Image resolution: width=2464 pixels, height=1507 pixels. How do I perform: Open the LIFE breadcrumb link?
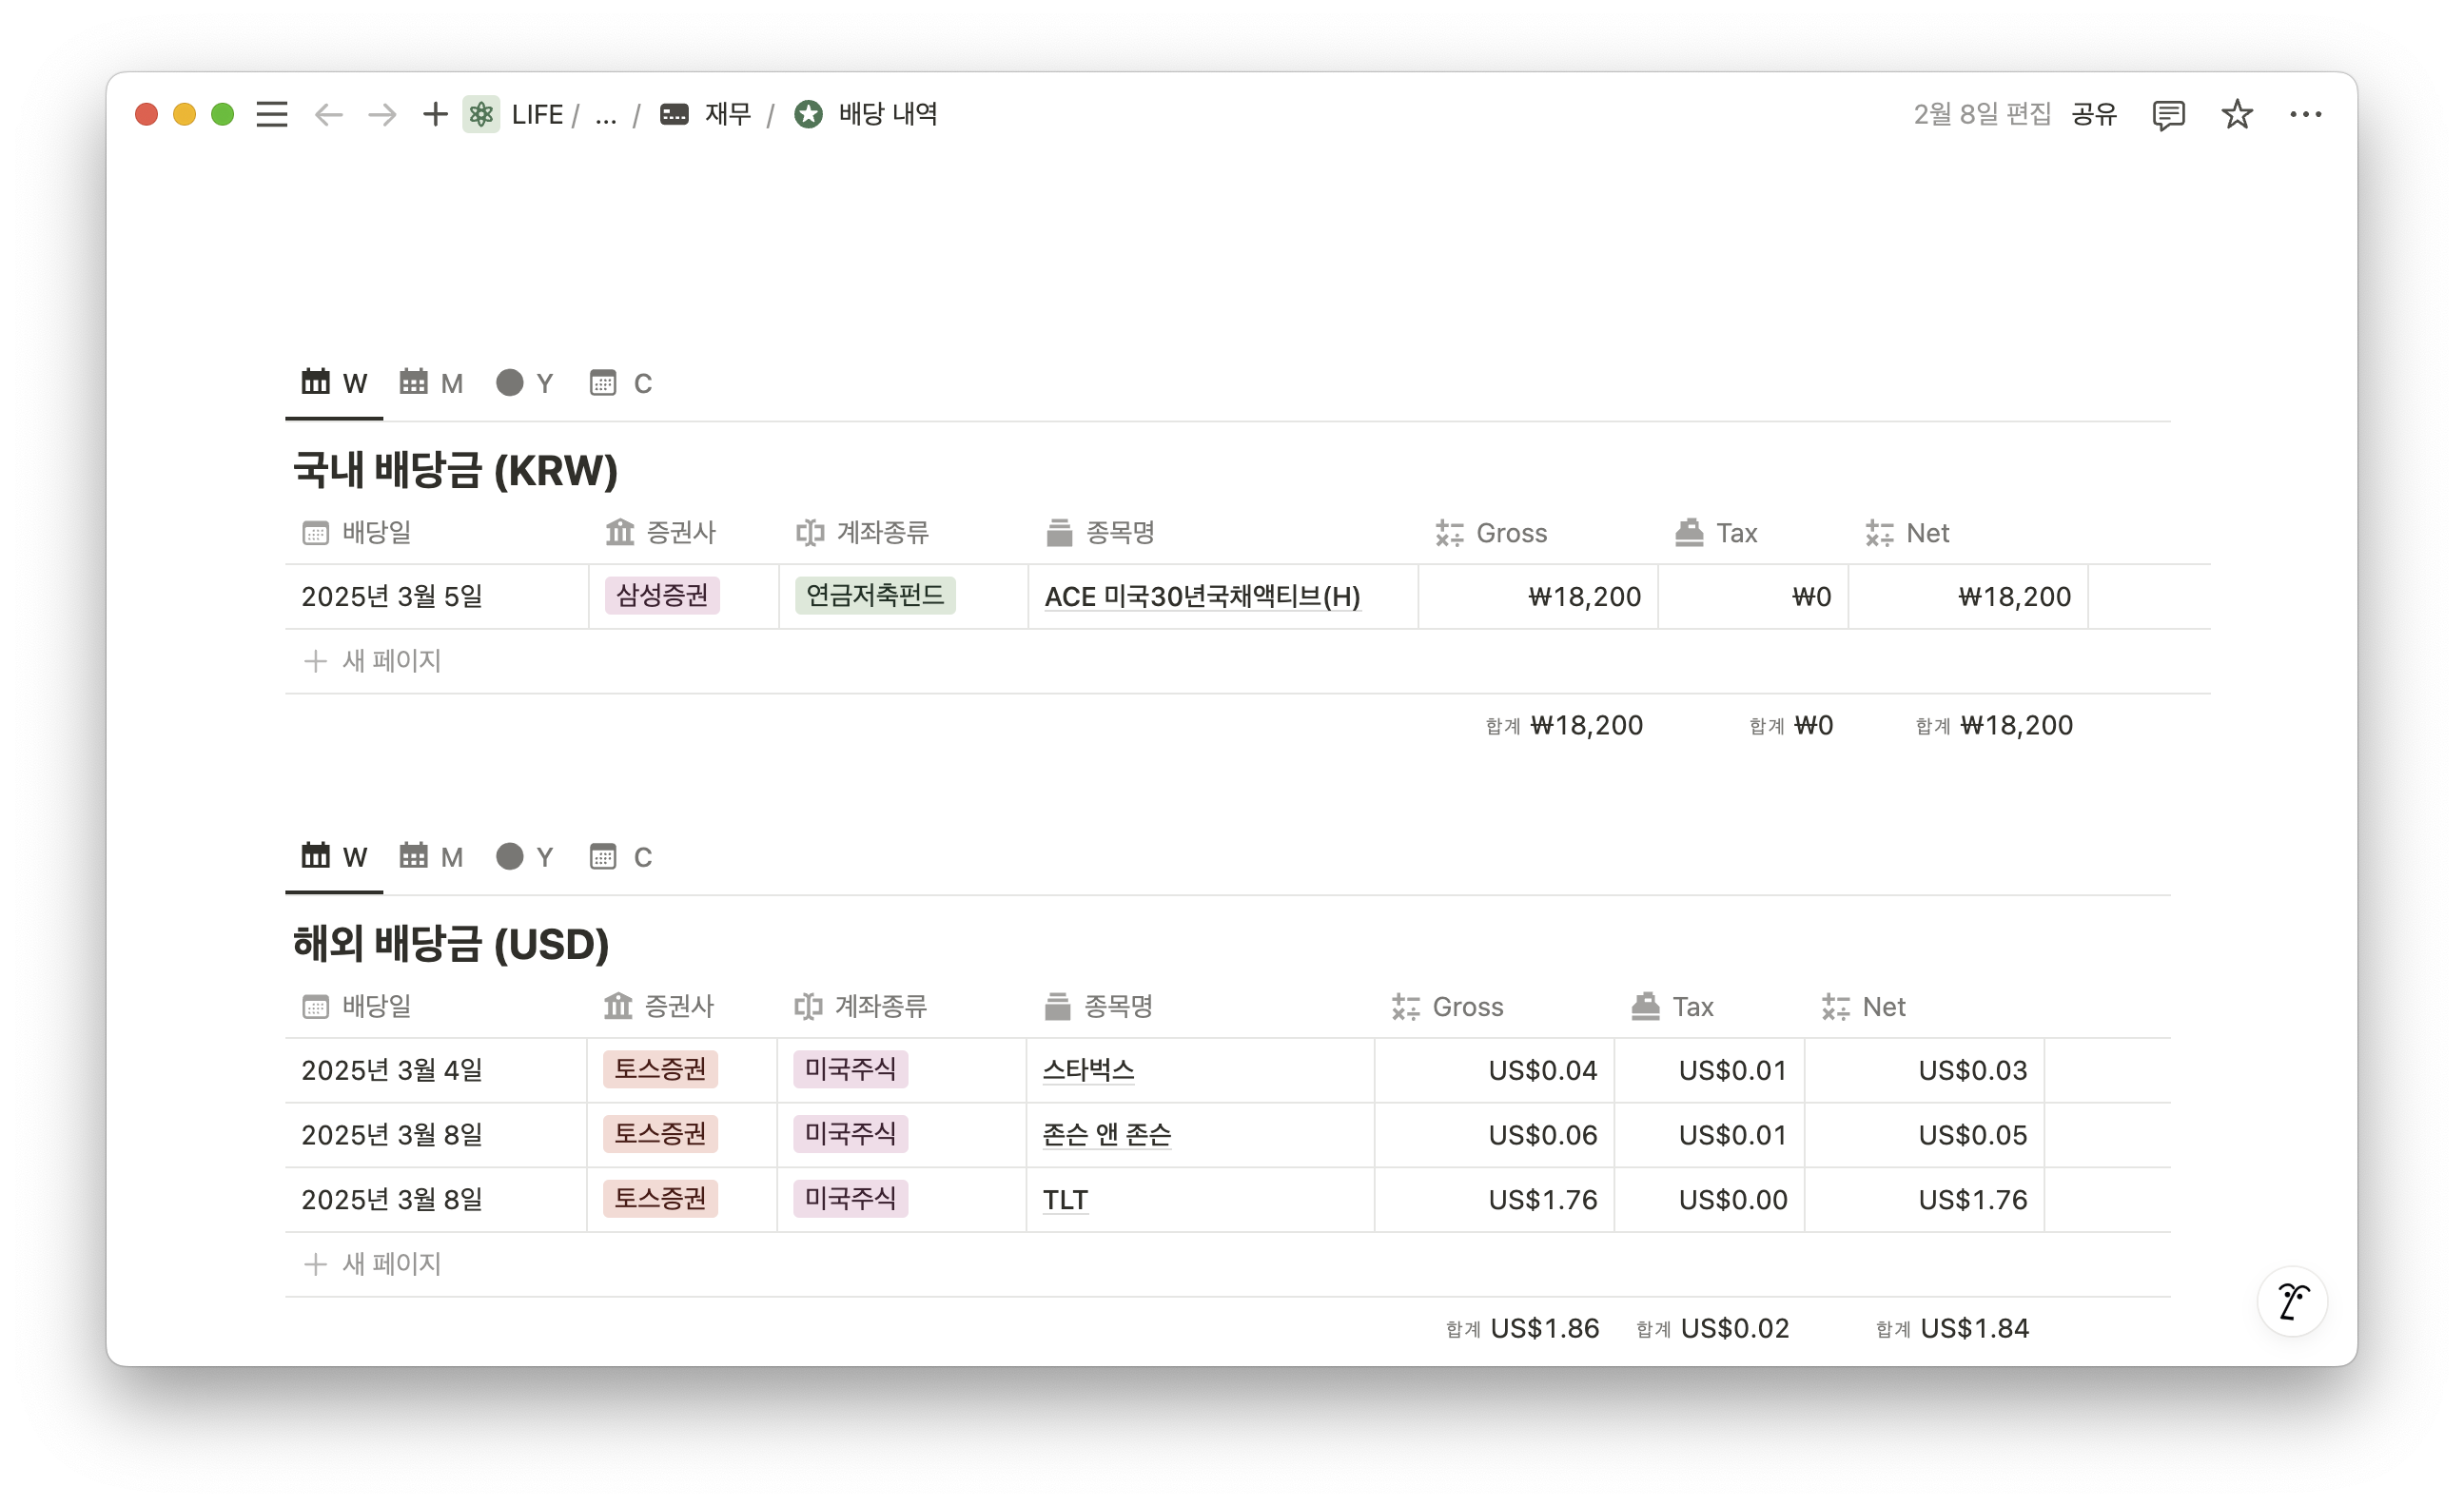(536, 114)
